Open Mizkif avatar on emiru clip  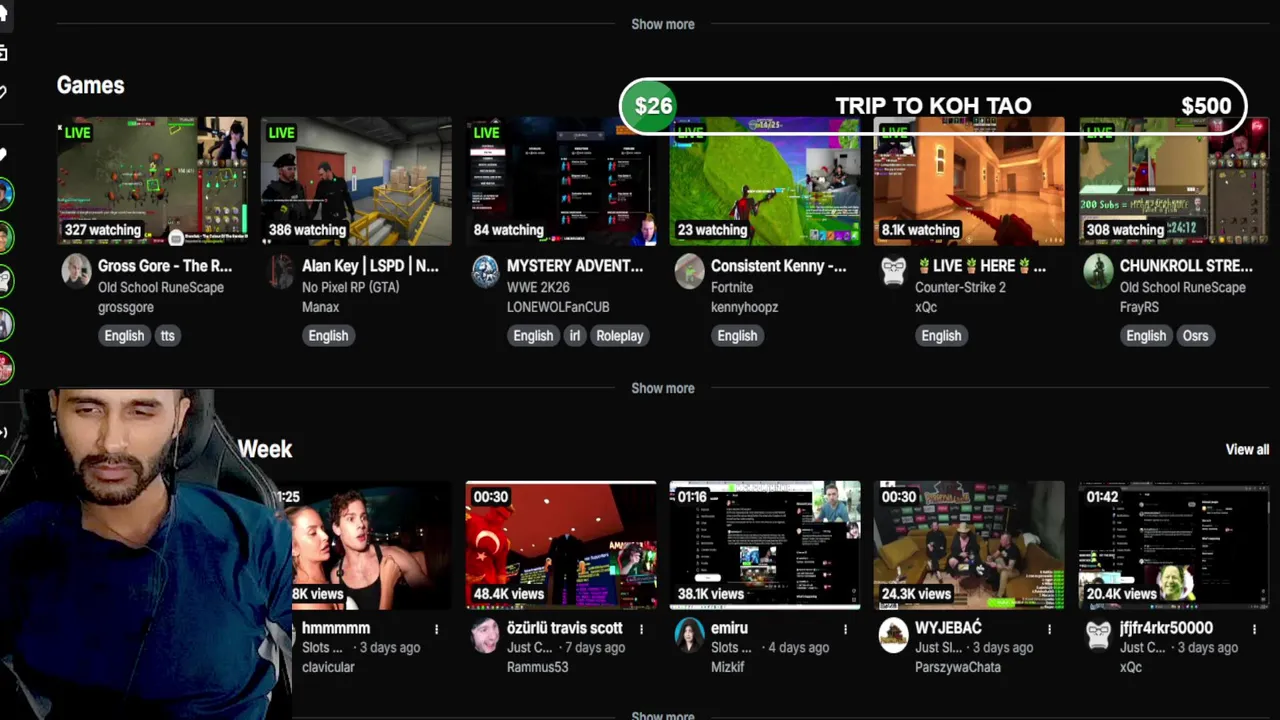(x=689, y=634)
